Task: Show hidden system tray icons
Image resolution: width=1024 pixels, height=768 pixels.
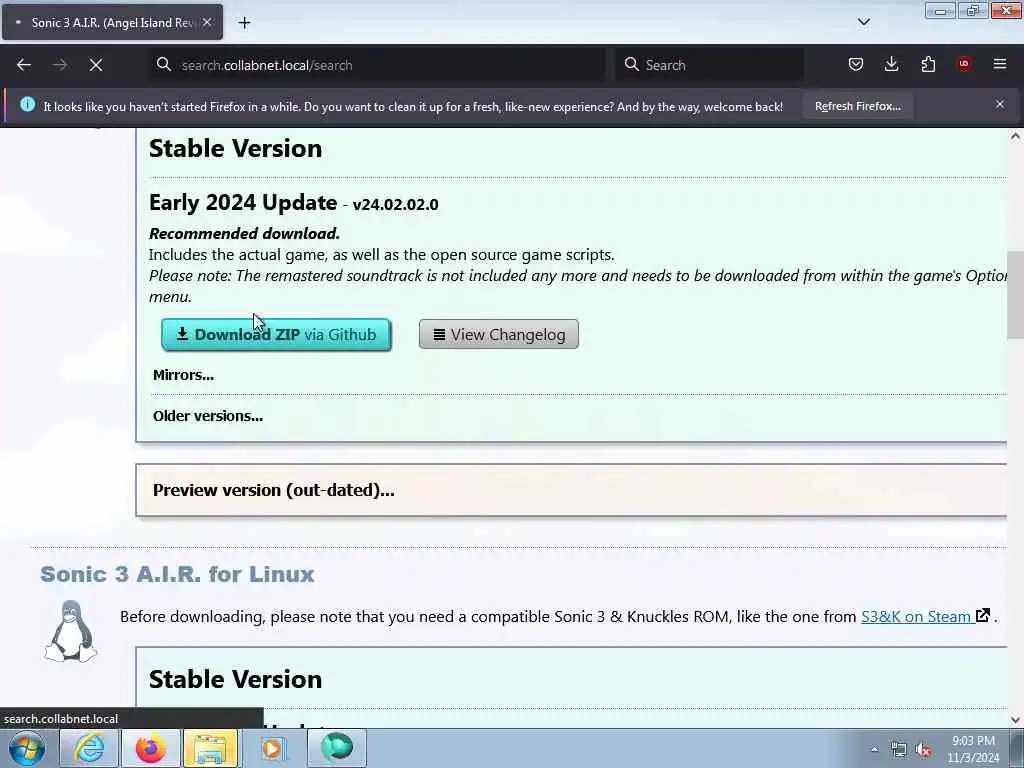Action: tap(874, 749)
